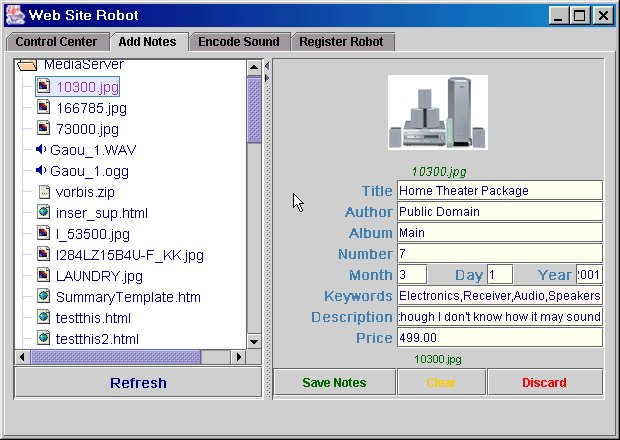The height and width of the screenshot is (440, 620).
Task: Click the MediaServer folder icon
Action: pos(27,65)
